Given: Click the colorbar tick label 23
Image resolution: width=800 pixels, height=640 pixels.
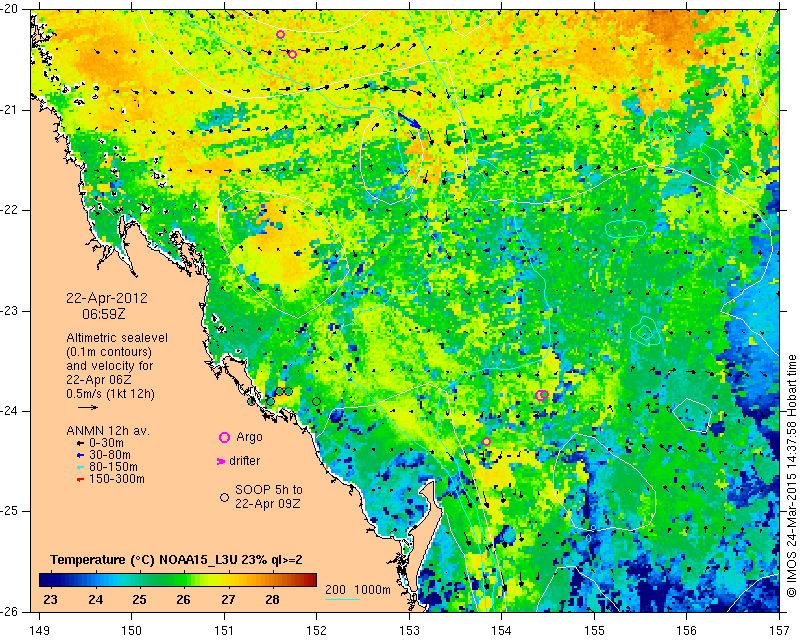Looking at the screenshot, I should (x=50, y=600).
